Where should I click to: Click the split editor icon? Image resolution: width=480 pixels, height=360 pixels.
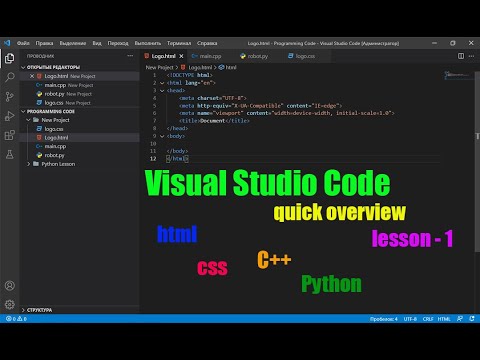click(x=461, y=56)
